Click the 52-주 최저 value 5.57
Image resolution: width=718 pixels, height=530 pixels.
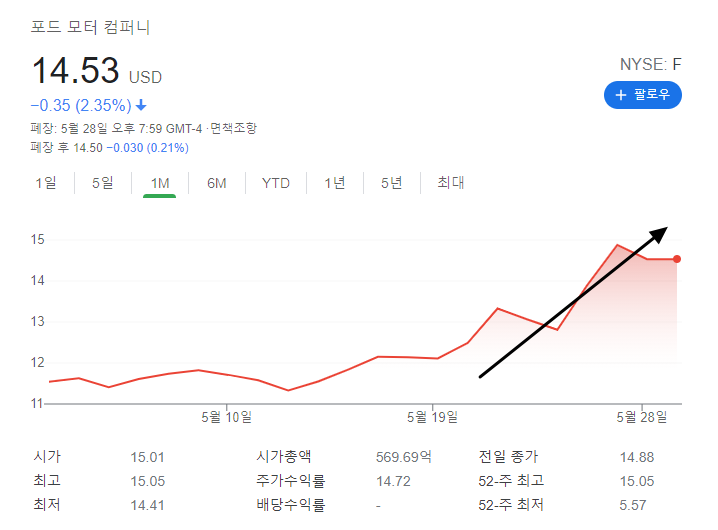click(632, 505)
